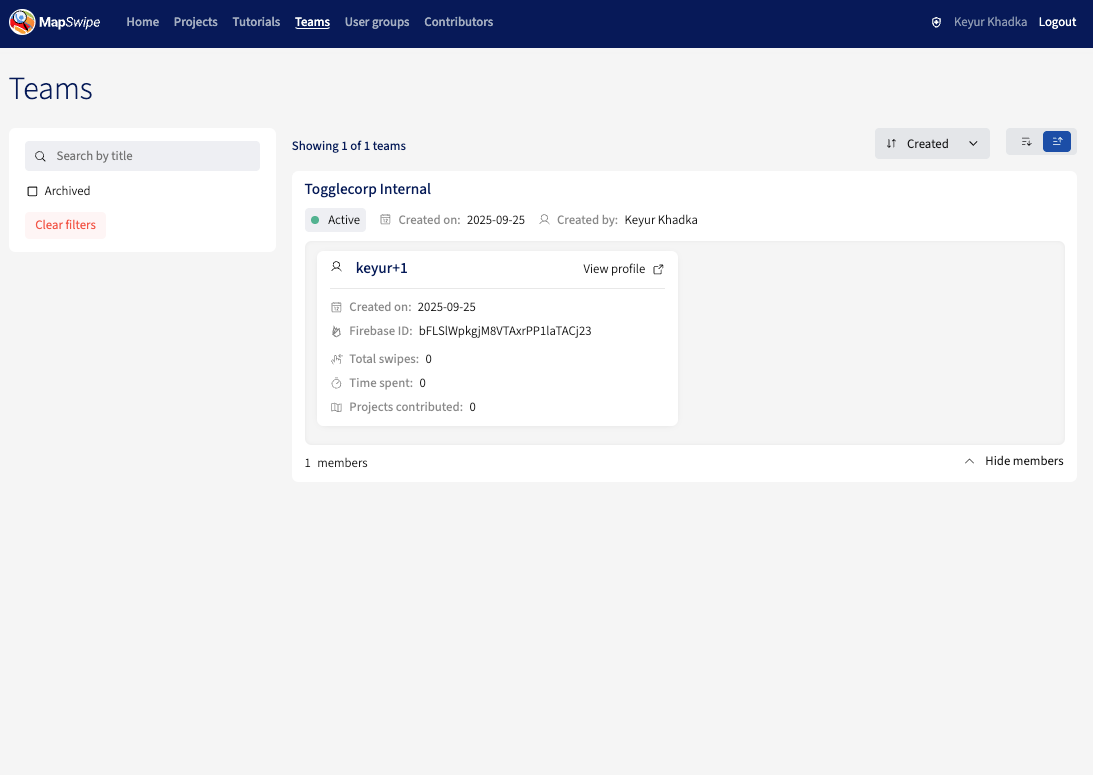
Task: Log out using the Logout link
Action: (x=1057, y=22)
